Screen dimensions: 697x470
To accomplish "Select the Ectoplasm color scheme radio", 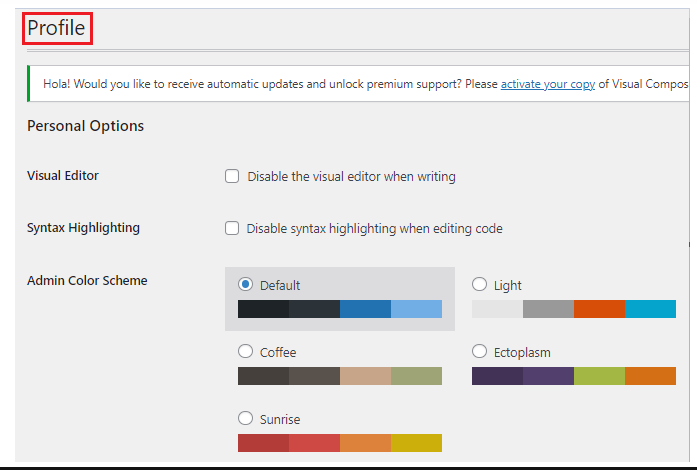I will (x=479, y=351).
